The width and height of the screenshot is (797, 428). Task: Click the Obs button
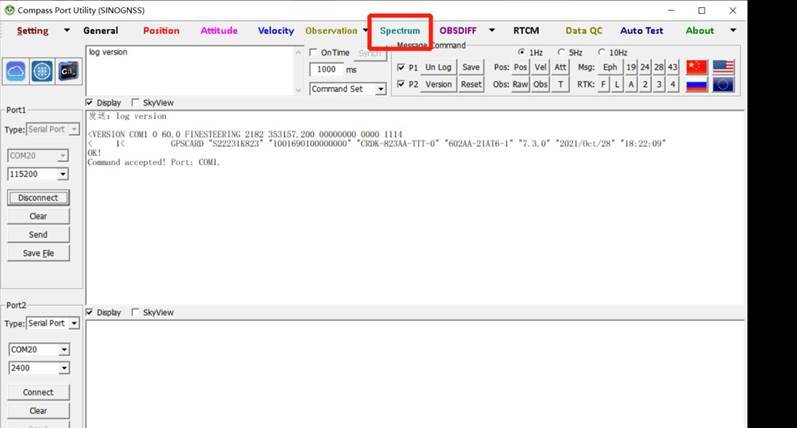[x=540, y=84]
